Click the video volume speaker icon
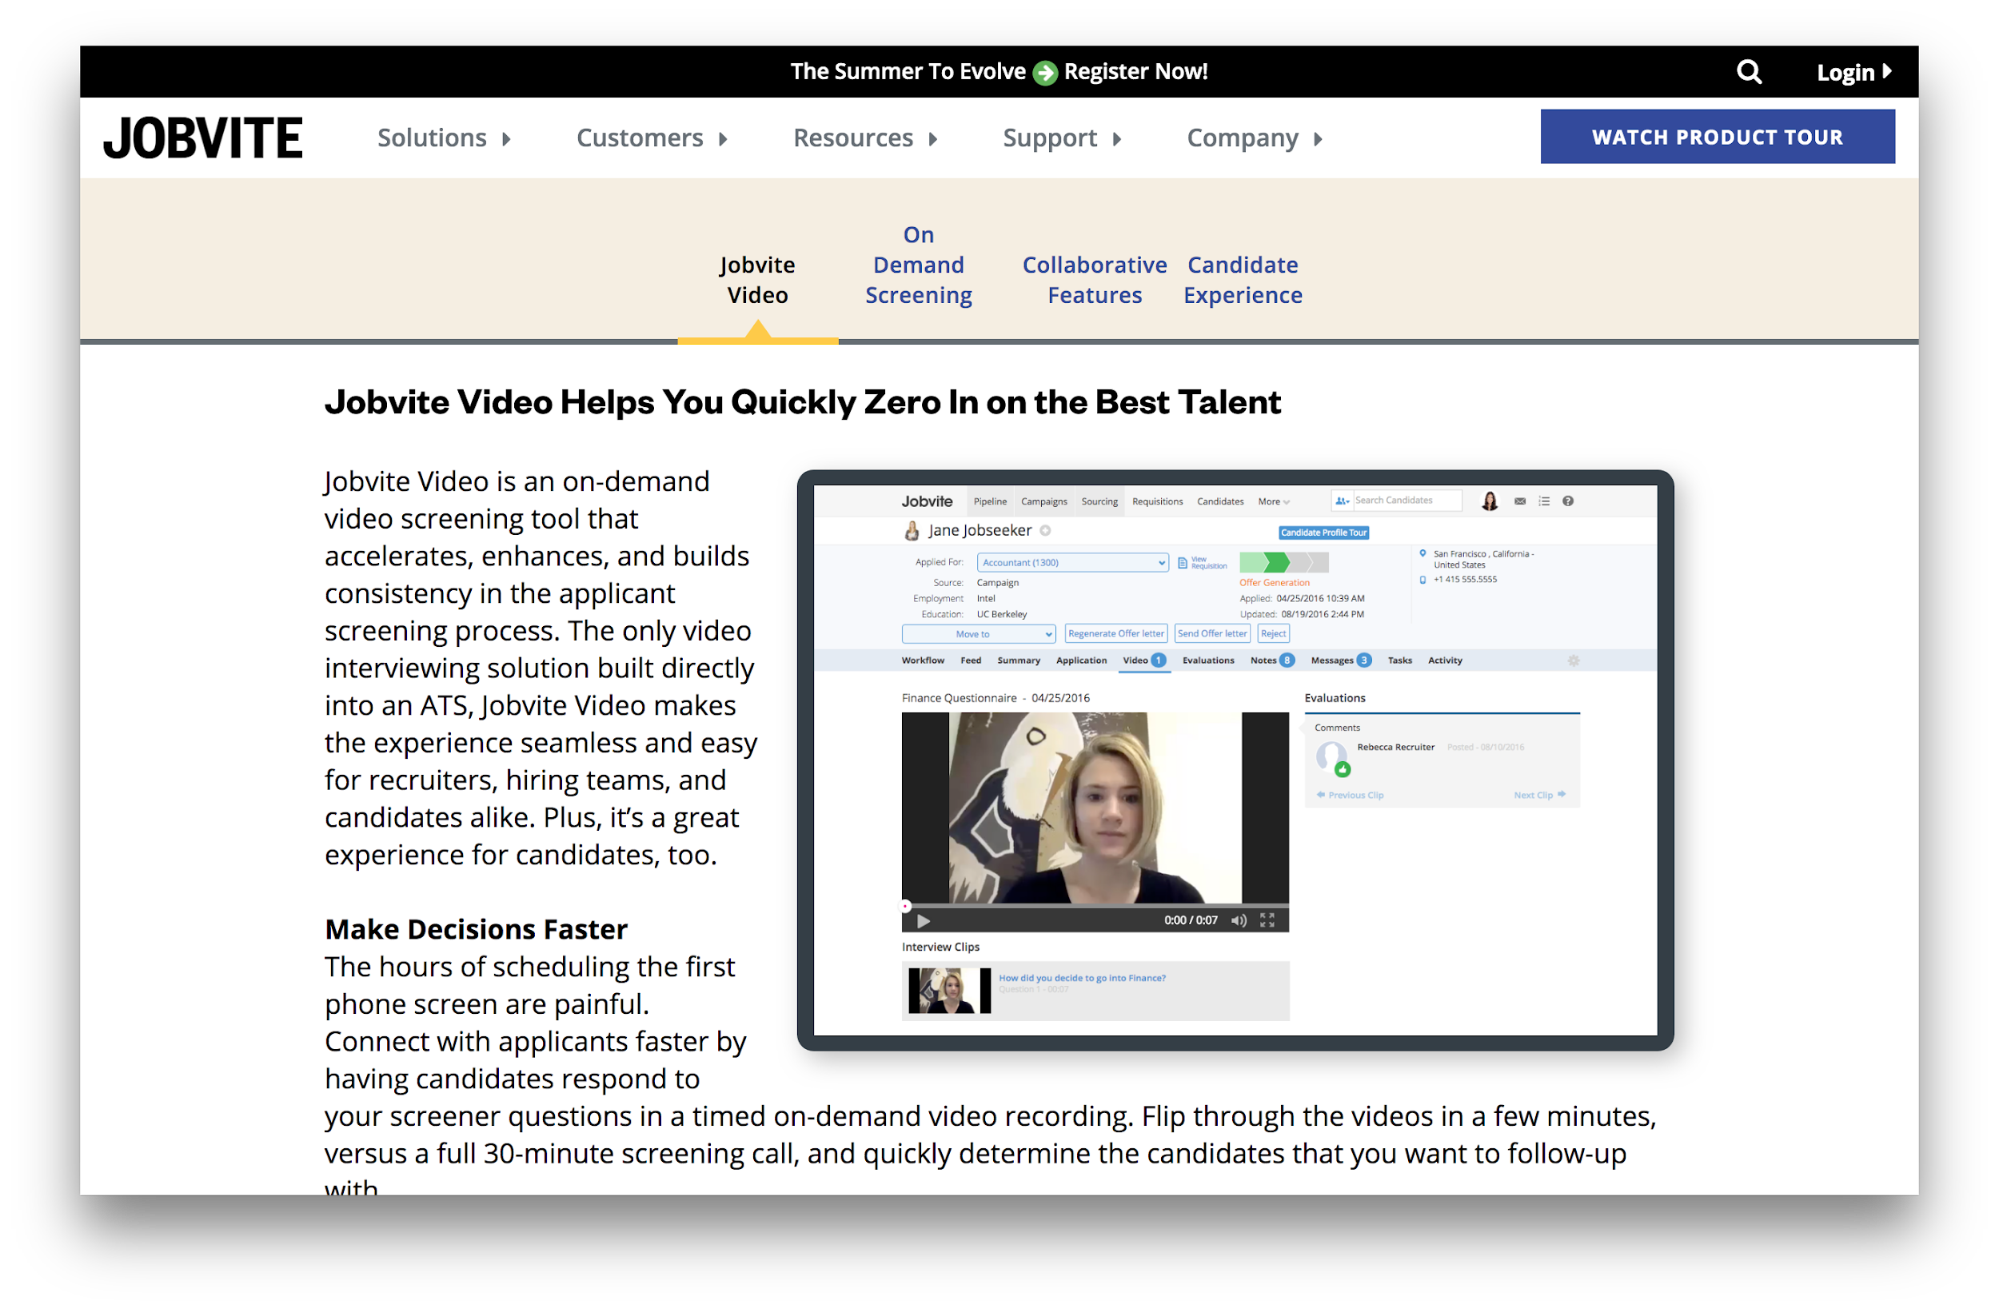 [1239, 921]
